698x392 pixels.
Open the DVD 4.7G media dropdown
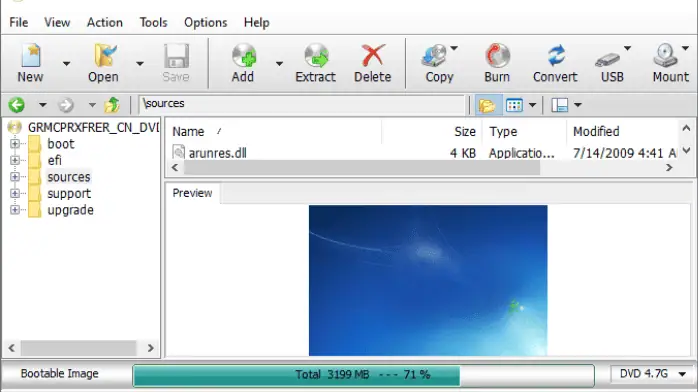(x=652, y=374)
